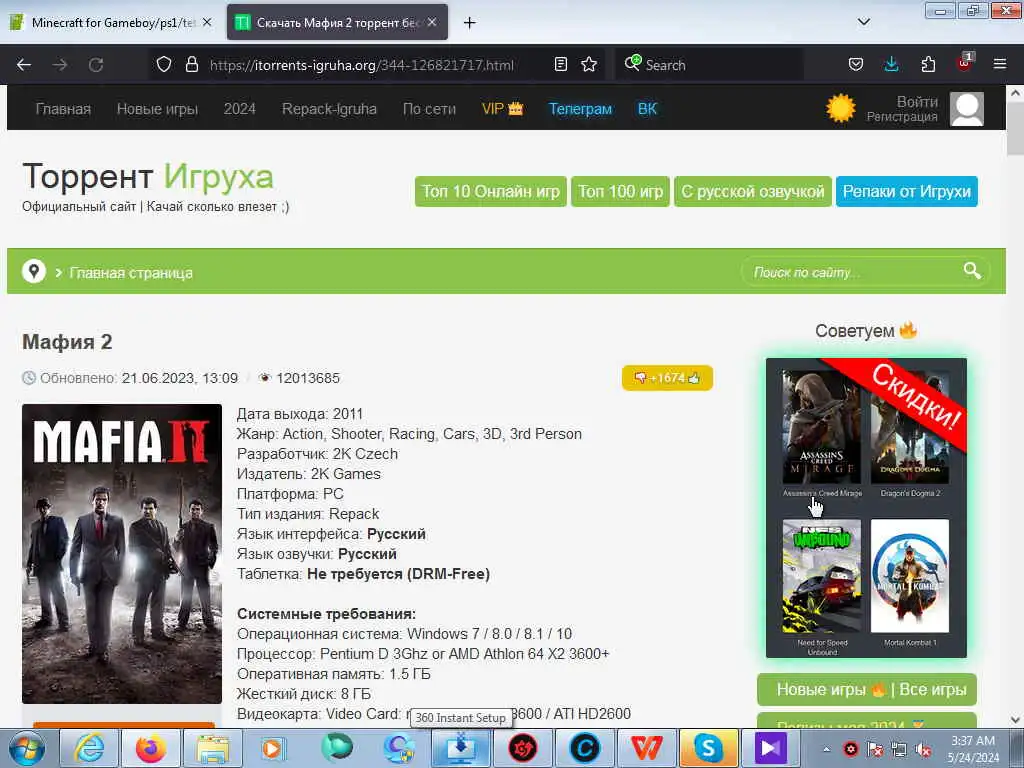The image size is (1024, 768).
Task: Click the thumbs-down rating icon
Action: (640, 377)
